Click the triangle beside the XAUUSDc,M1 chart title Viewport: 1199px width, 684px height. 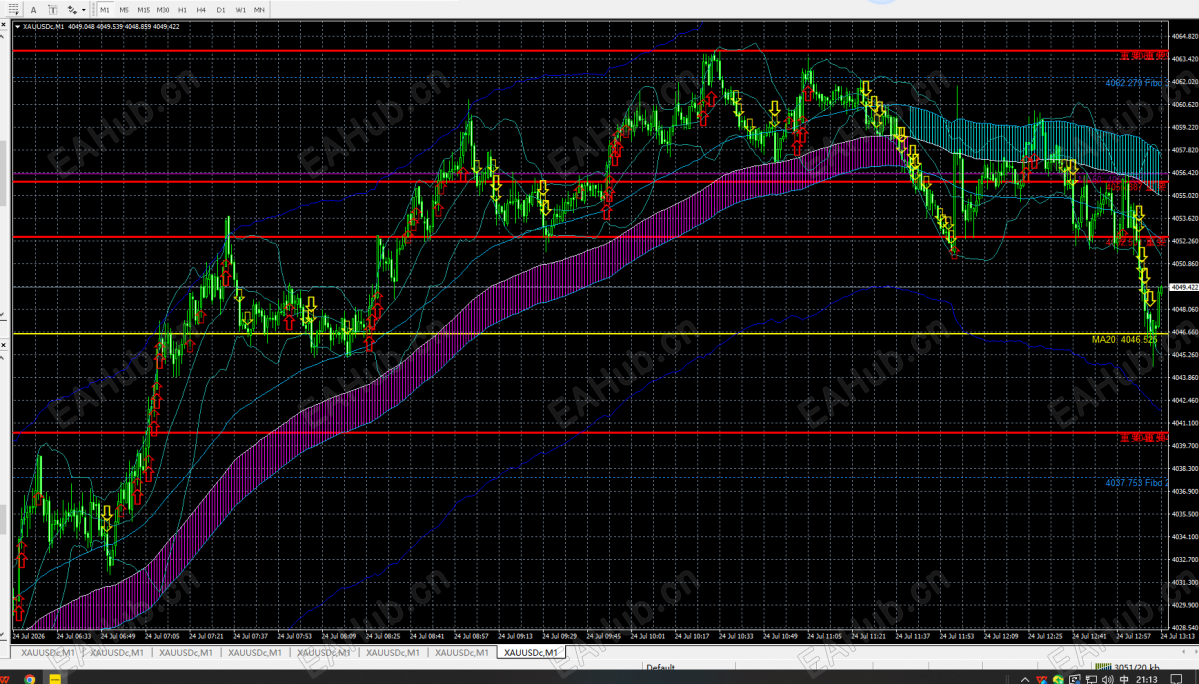[18, 27]
